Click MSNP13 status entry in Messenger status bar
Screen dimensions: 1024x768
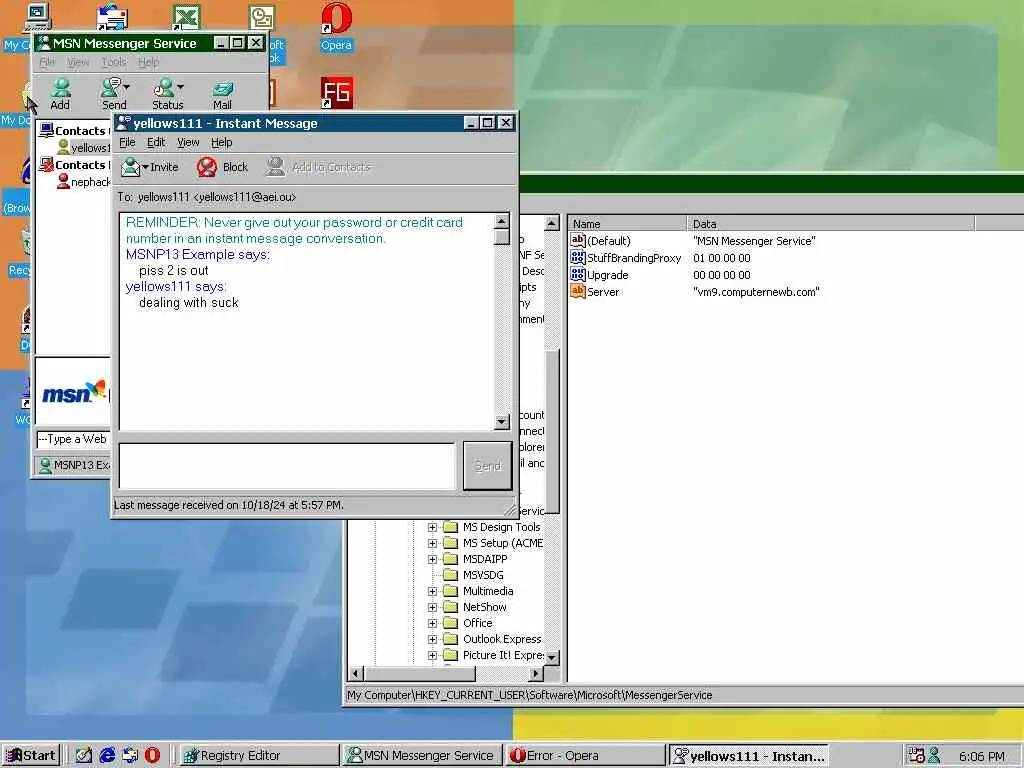74,465
